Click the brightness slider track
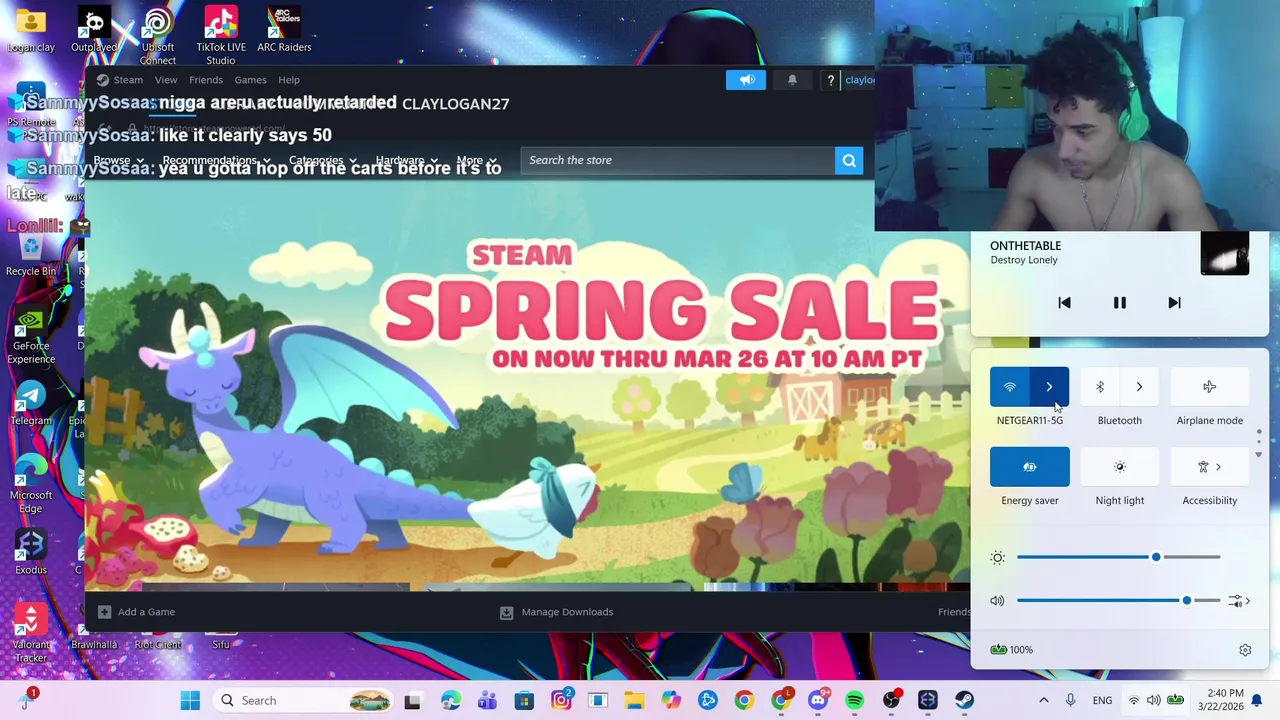Viewport: 1280px width, 720px height. click(x=1118, y=557)
